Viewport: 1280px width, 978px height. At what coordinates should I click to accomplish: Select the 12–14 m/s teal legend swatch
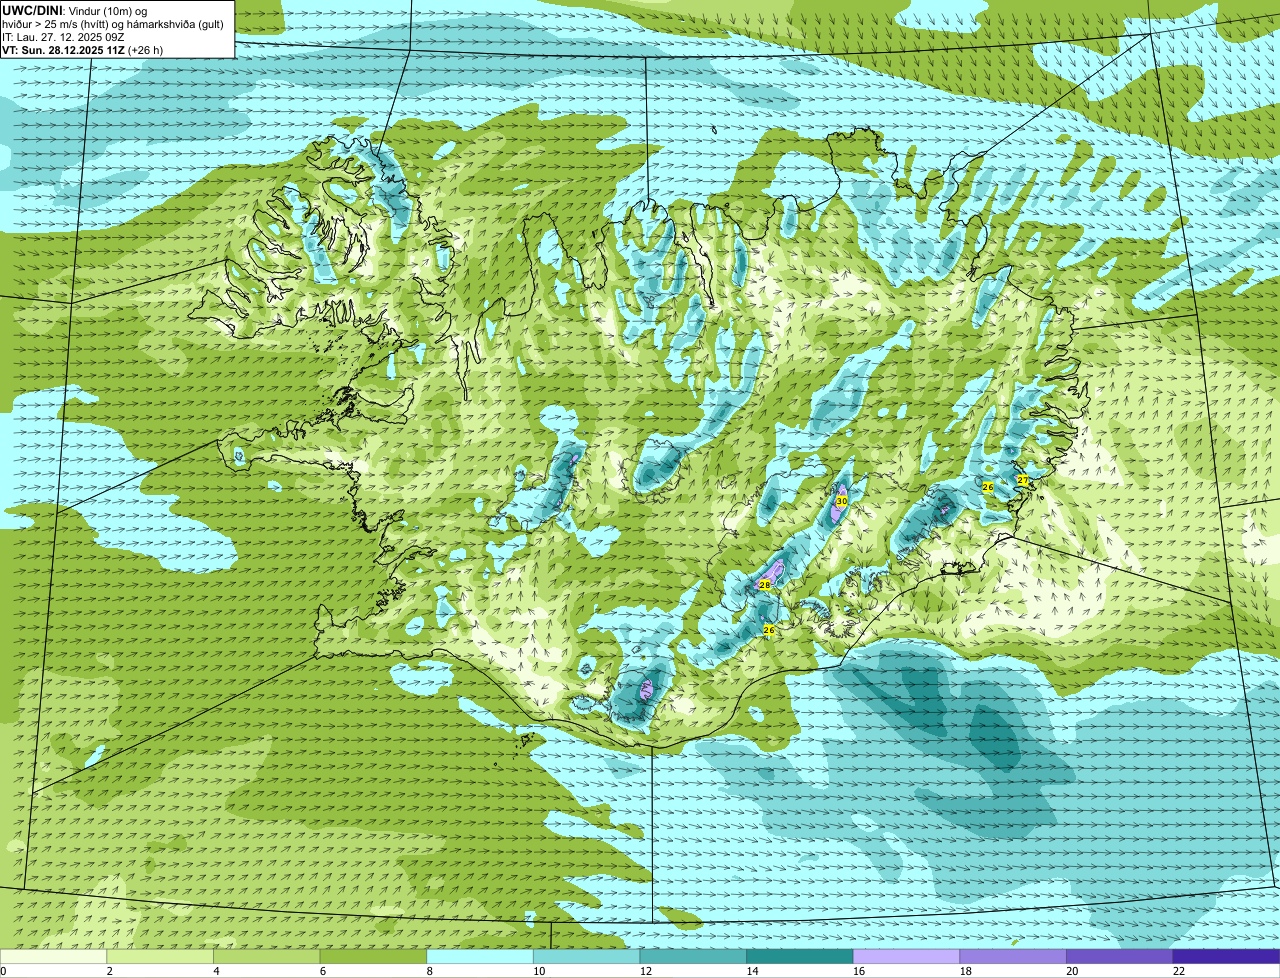[x=693, y=956]
